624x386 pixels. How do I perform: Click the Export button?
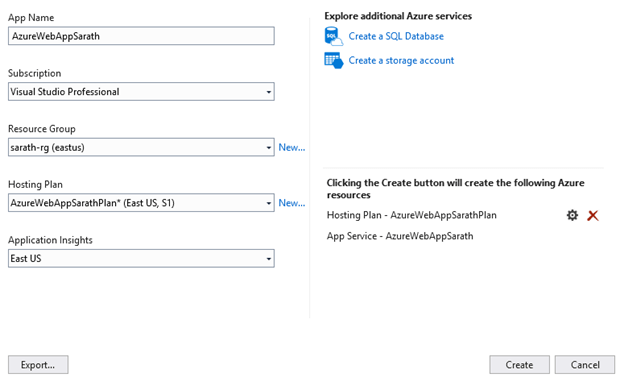tap(38, 365)
